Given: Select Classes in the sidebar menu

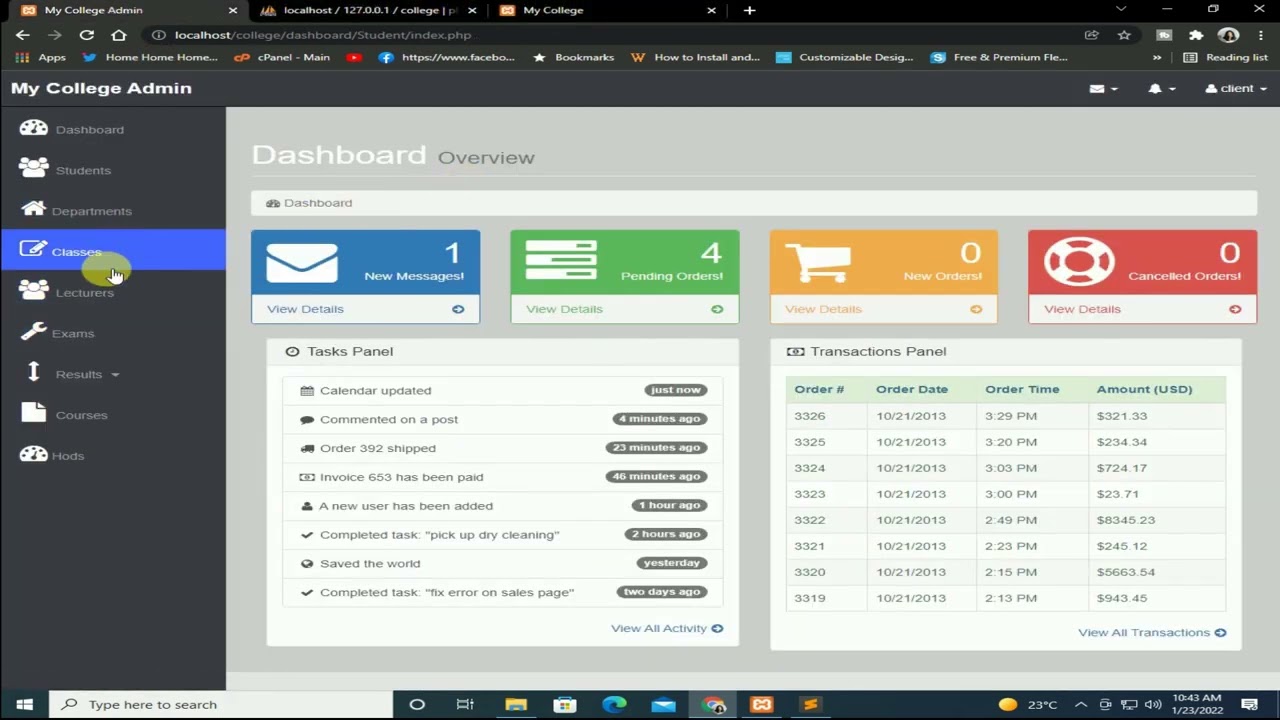Looking at the screenshot, I should point(113,251).
